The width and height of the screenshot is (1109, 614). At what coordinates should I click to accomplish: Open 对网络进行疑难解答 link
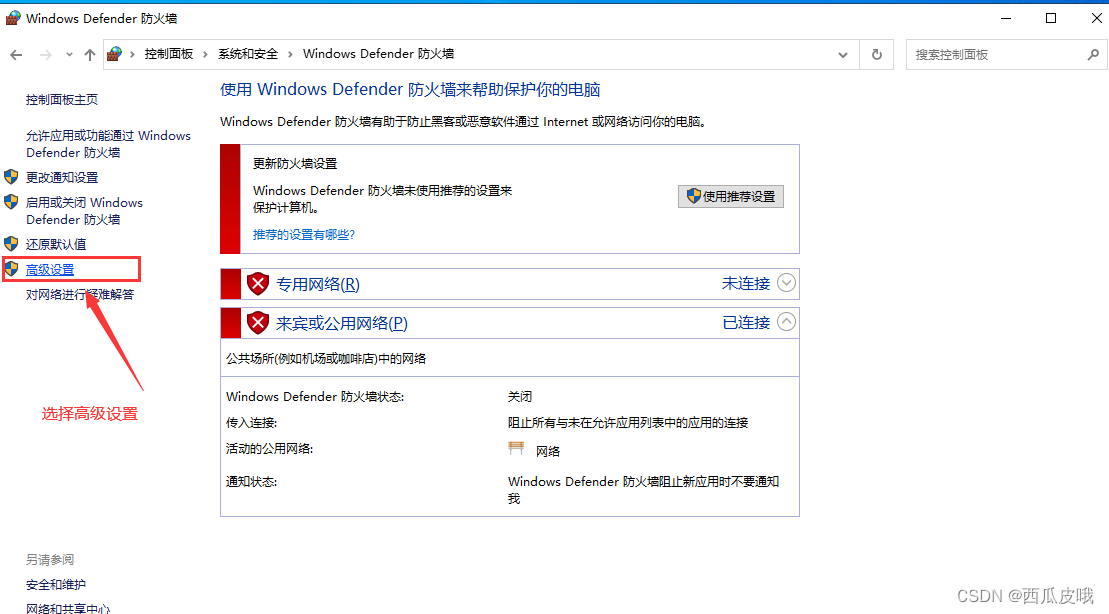(x=80, y=294)
